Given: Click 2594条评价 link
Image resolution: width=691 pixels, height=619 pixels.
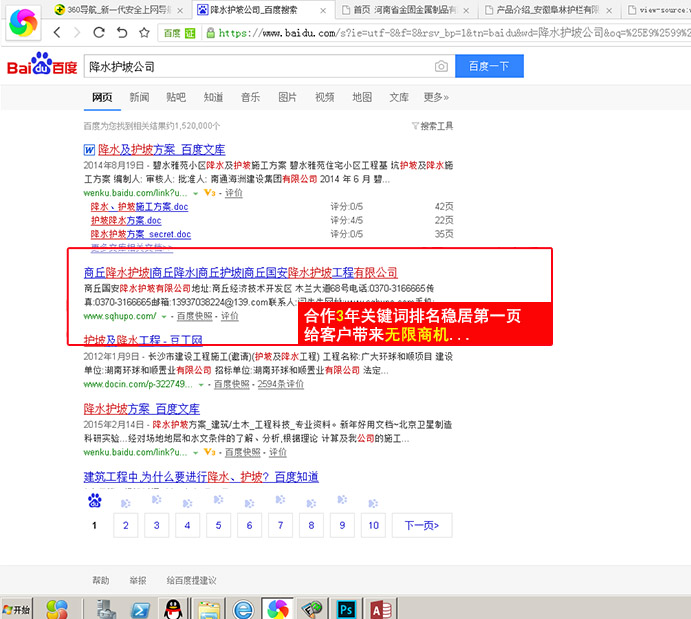Looking at the screenshot, I should coord(281,384).
